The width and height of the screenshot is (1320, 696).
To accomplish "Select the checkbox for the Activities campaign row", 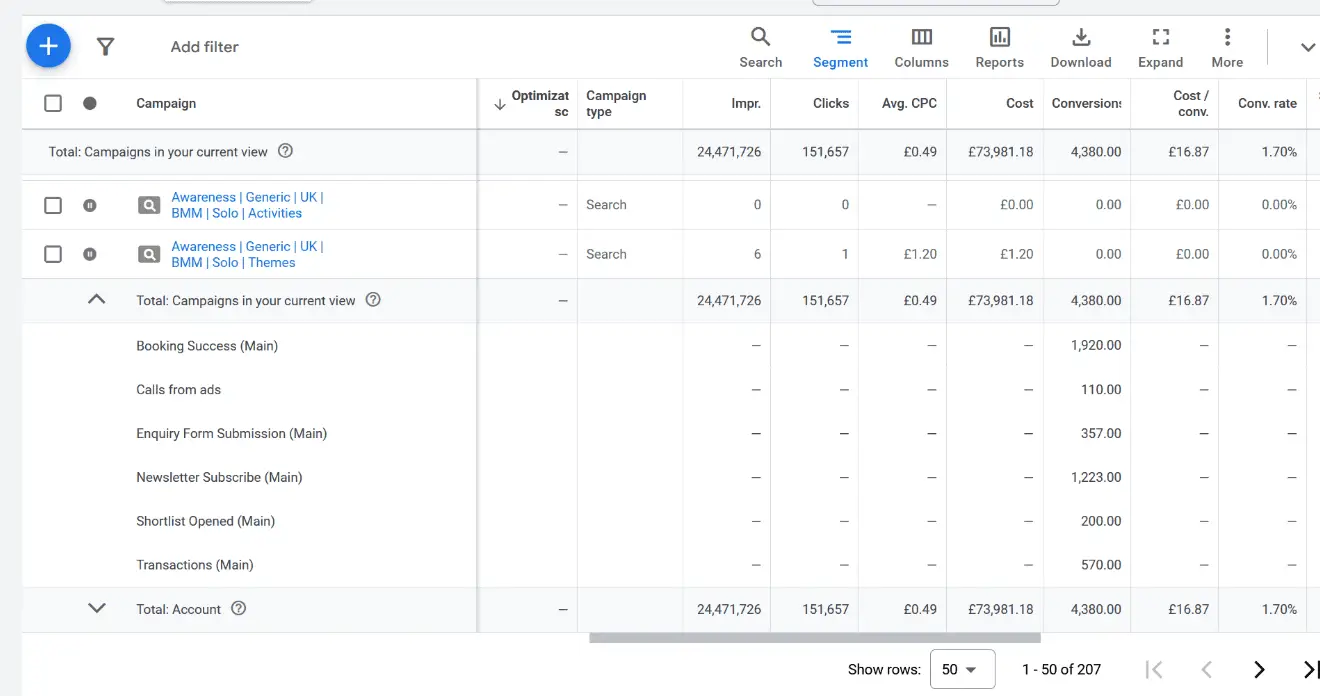I will click(53, 204).
